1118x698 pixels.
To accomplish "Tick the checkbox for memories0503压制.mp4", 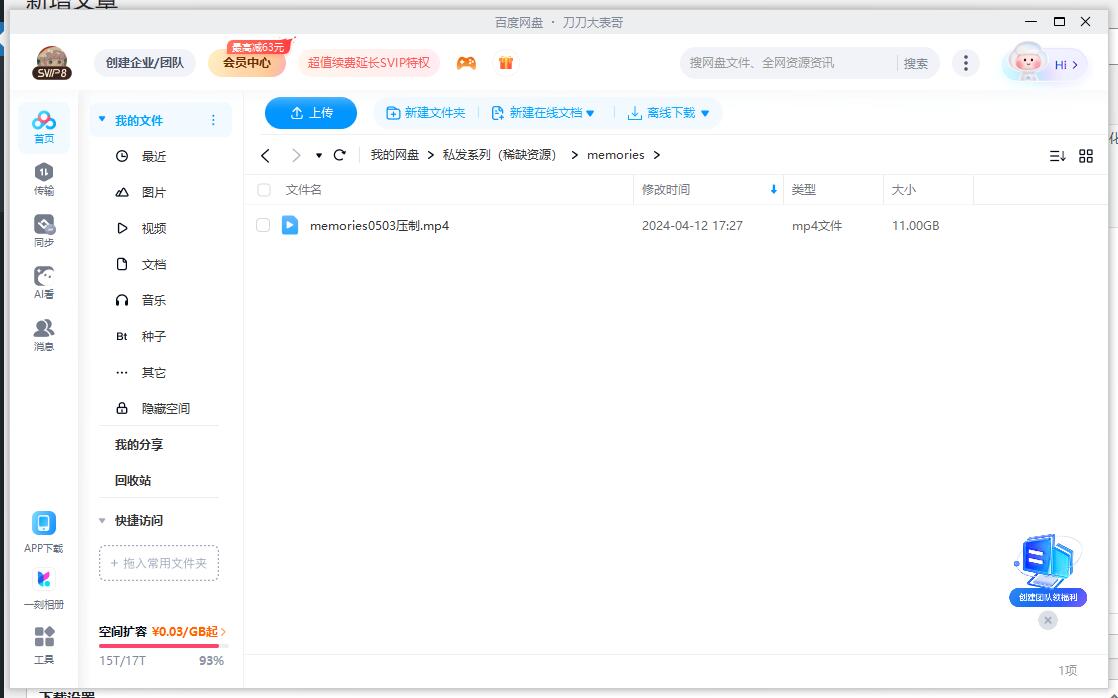I will coord(263,225).
